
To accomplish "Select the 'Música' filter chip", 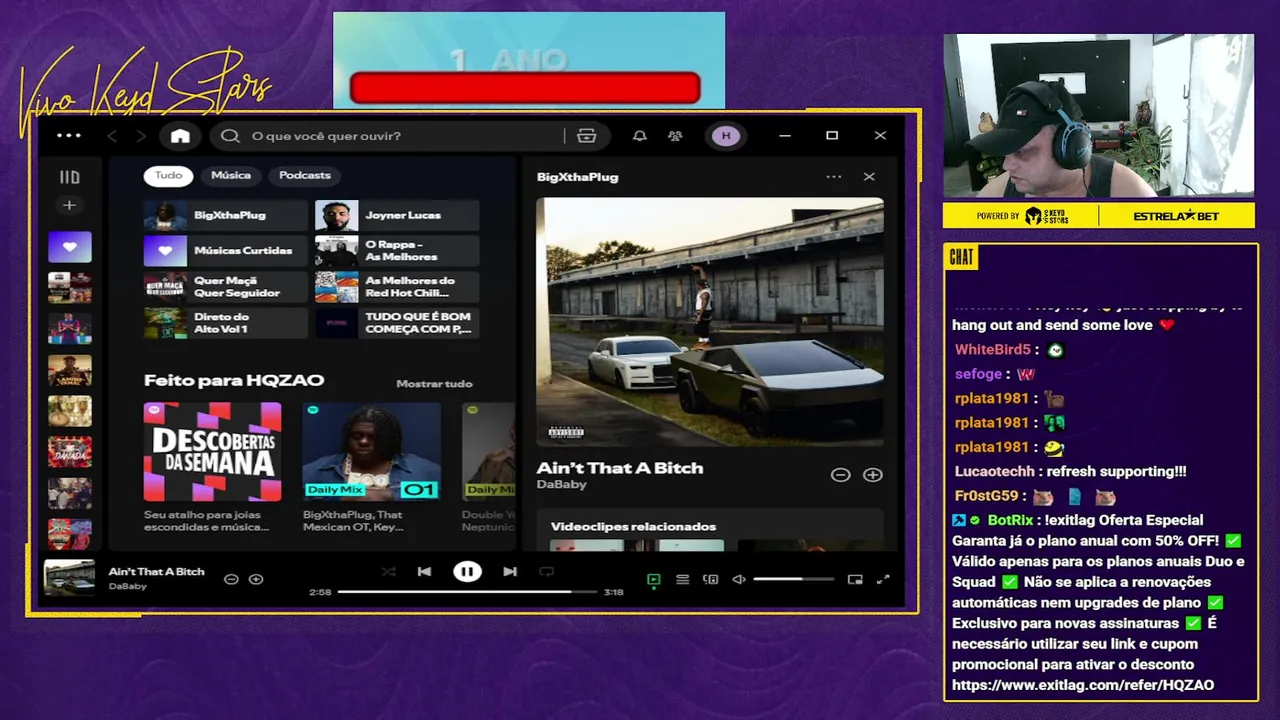I will (231, 175).
